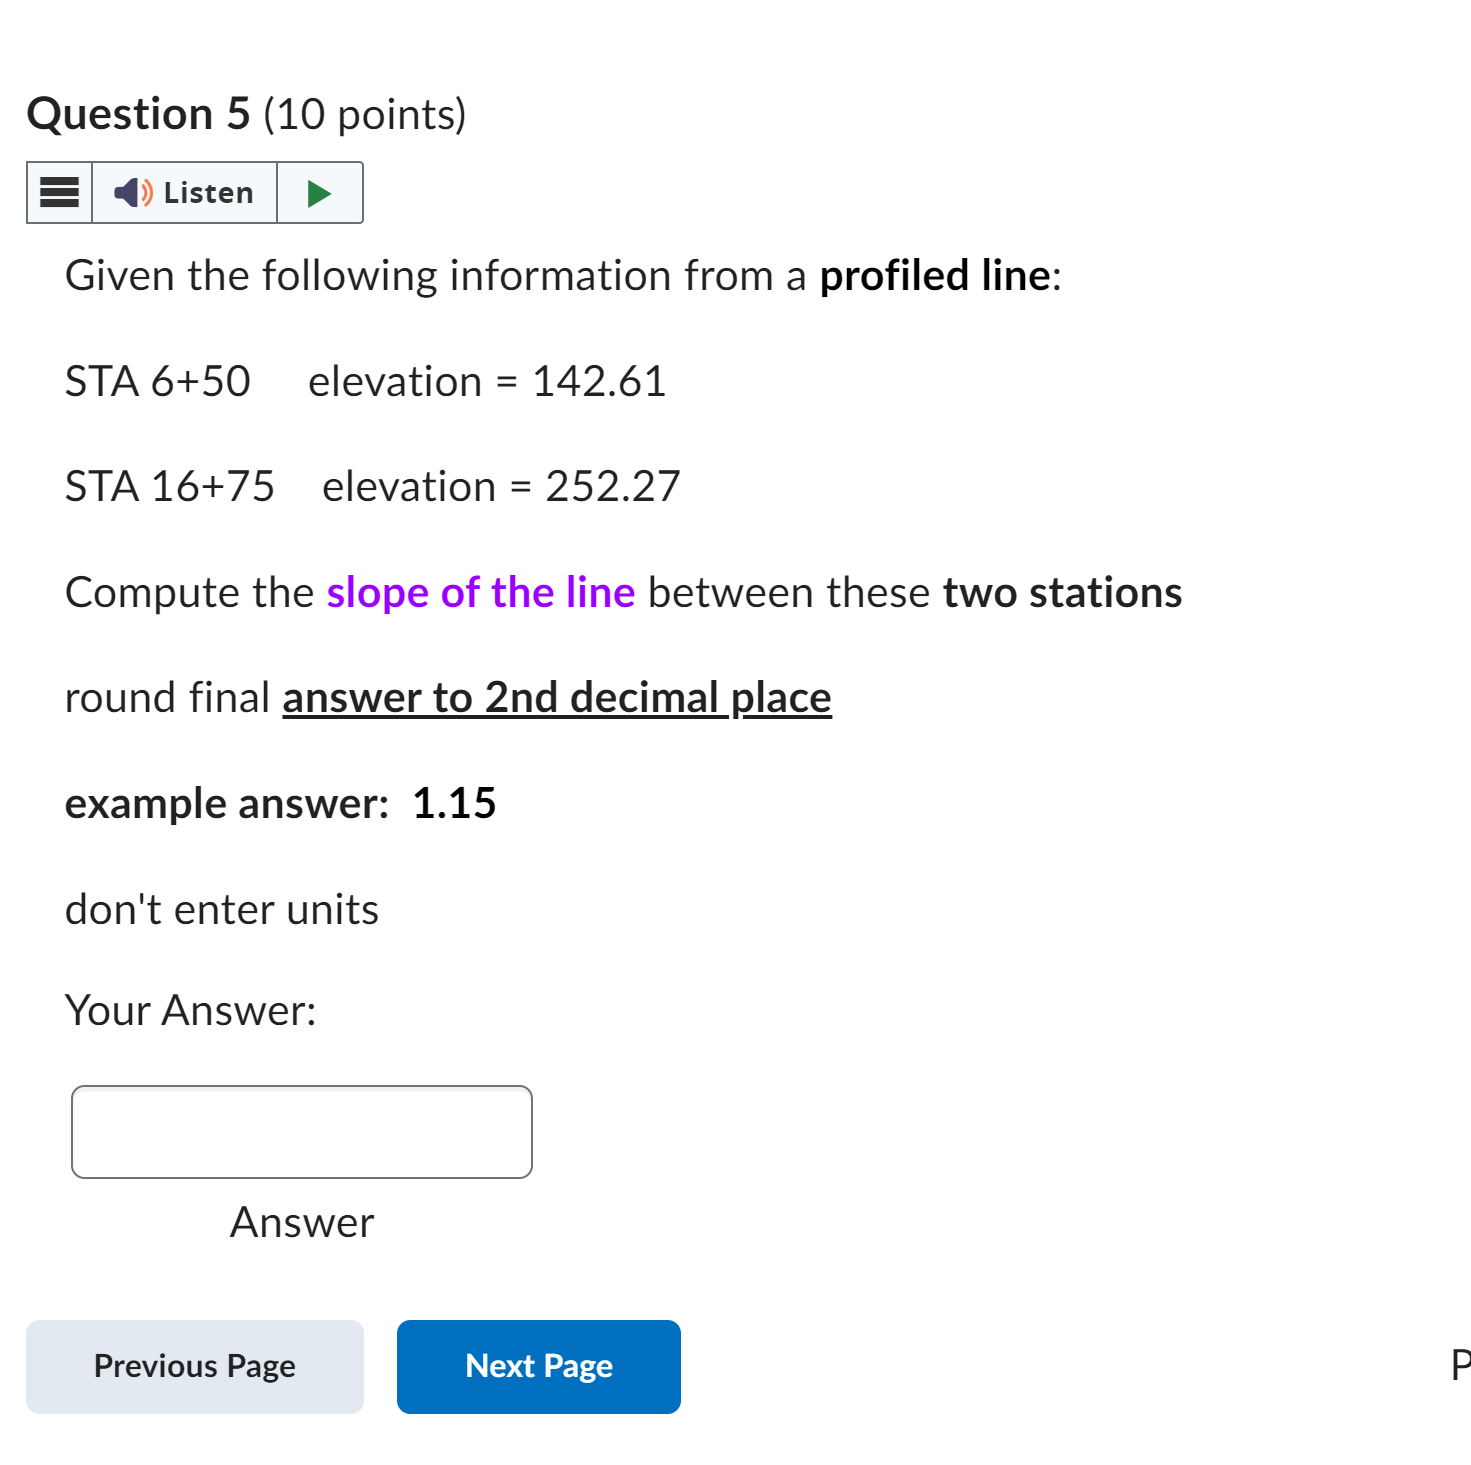
Task: Click the 'don't enter units' instruction text
Action: coord(220,908)
